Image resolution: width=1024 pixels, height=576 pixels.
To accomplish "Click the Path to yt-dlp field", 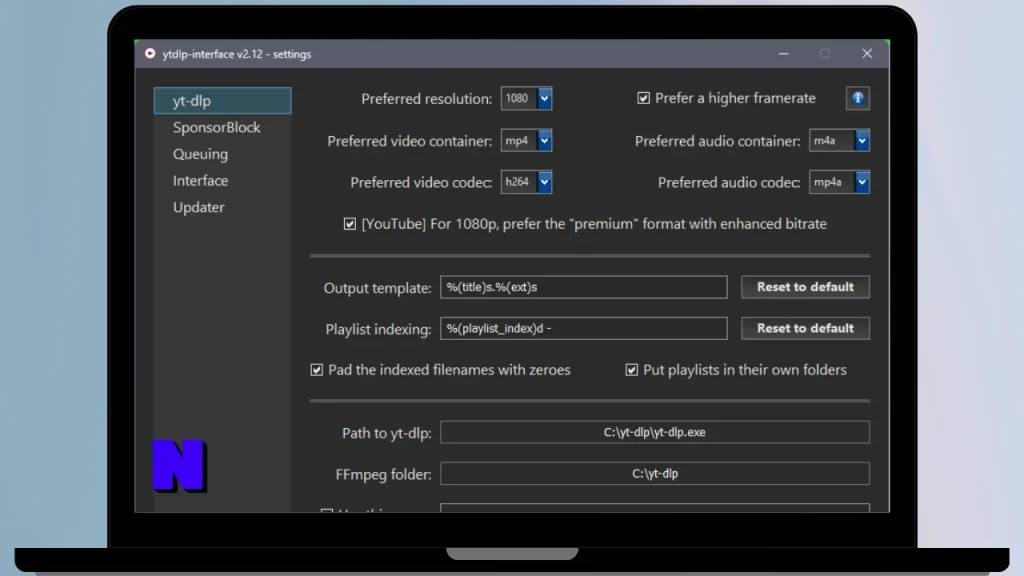I will coord(654,432).
